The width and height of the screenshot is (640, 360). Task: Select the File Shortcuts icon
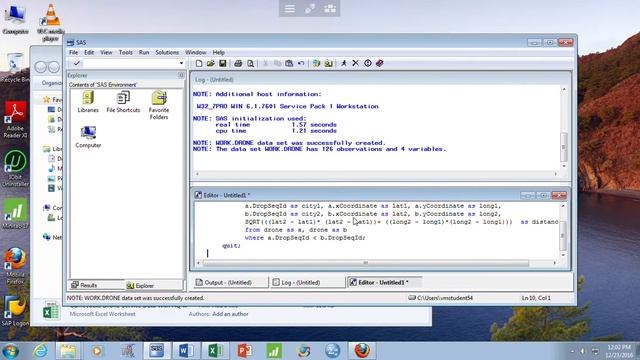[123, 102]
